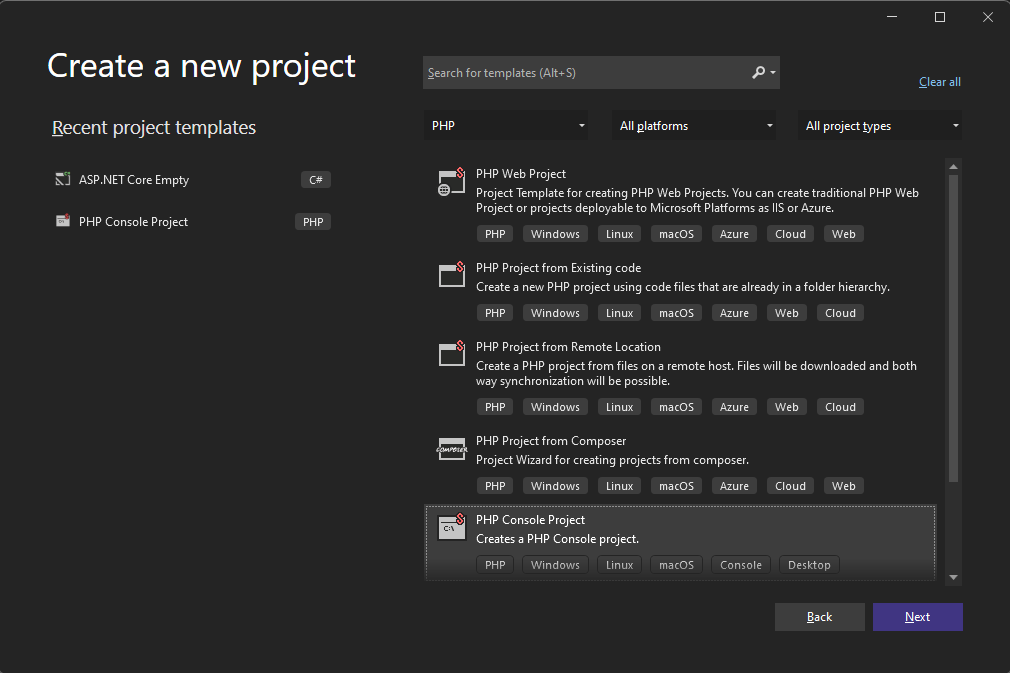The width and height of the screenshot is (1010, 673).
Task: Click the Web tag under PHP Project from Composer
Action: (844, 486)
